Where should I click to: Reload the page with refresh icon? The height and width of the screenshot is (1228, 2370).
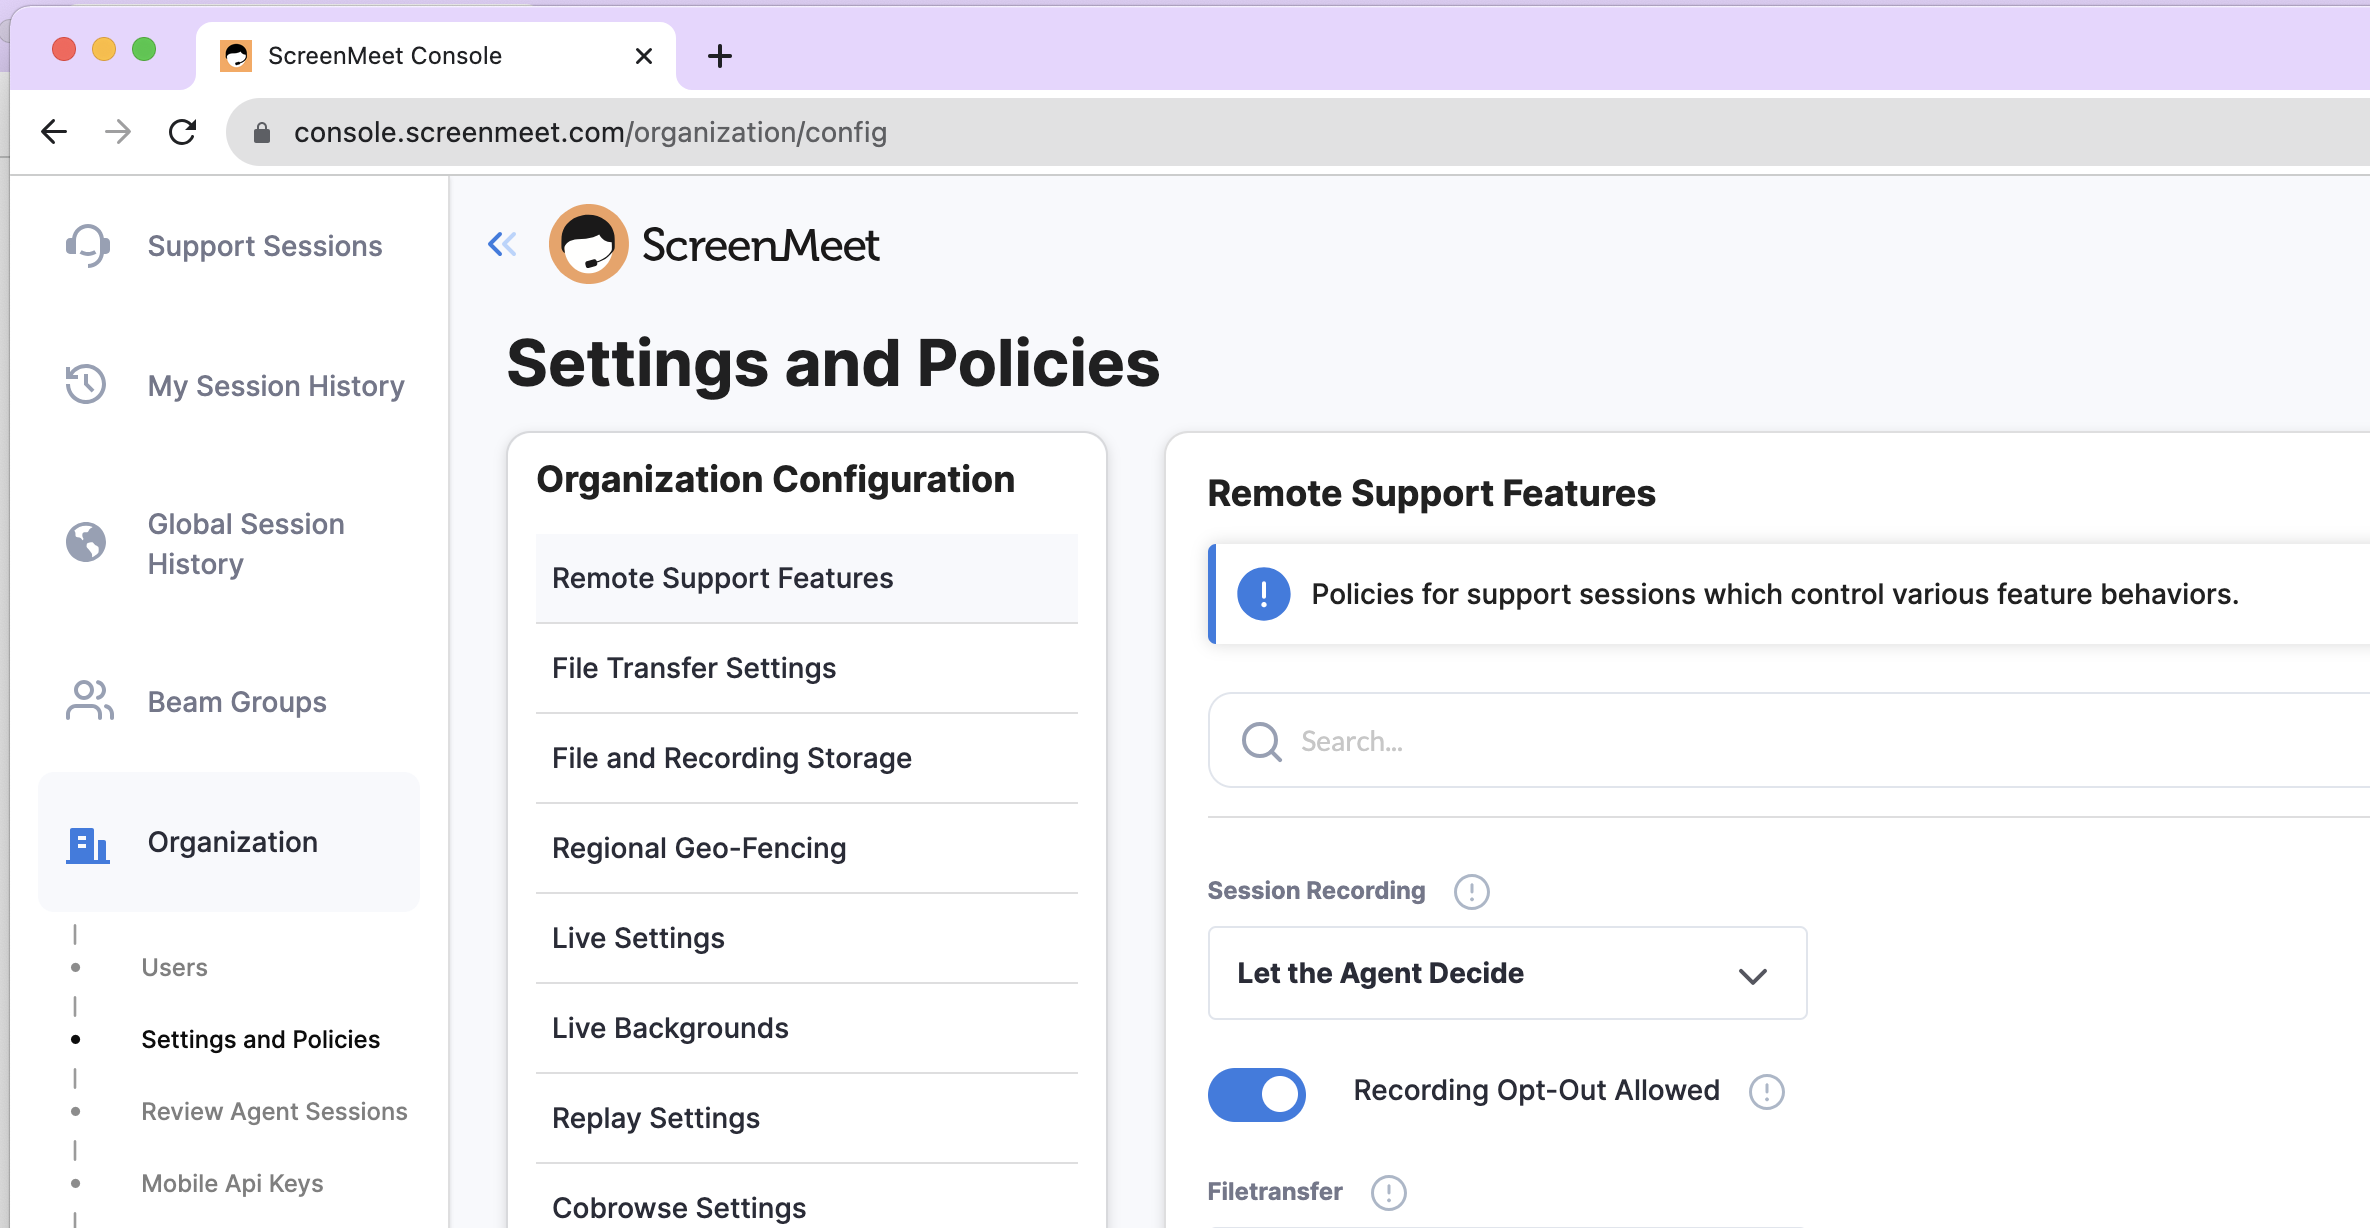[182, 132]
